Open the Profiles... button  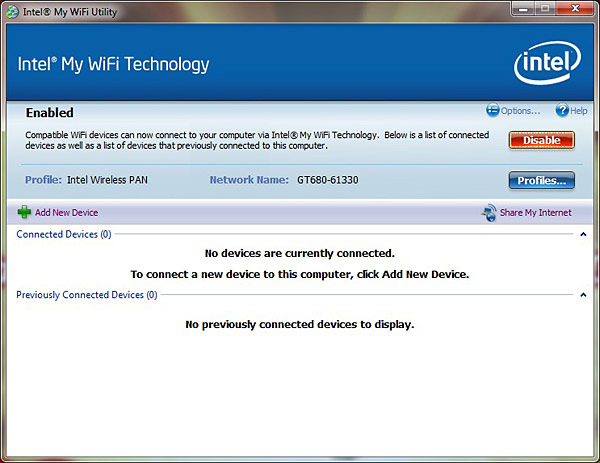(x=541, y=181)
